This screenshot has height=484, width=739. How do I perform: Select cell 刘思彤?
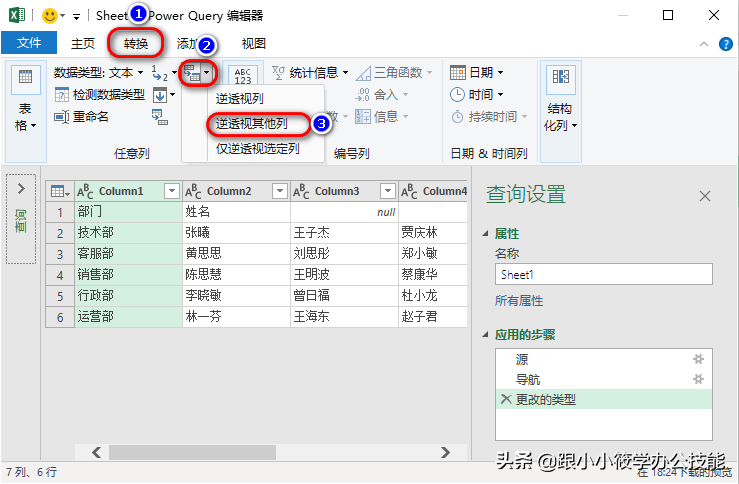point(344,254)
